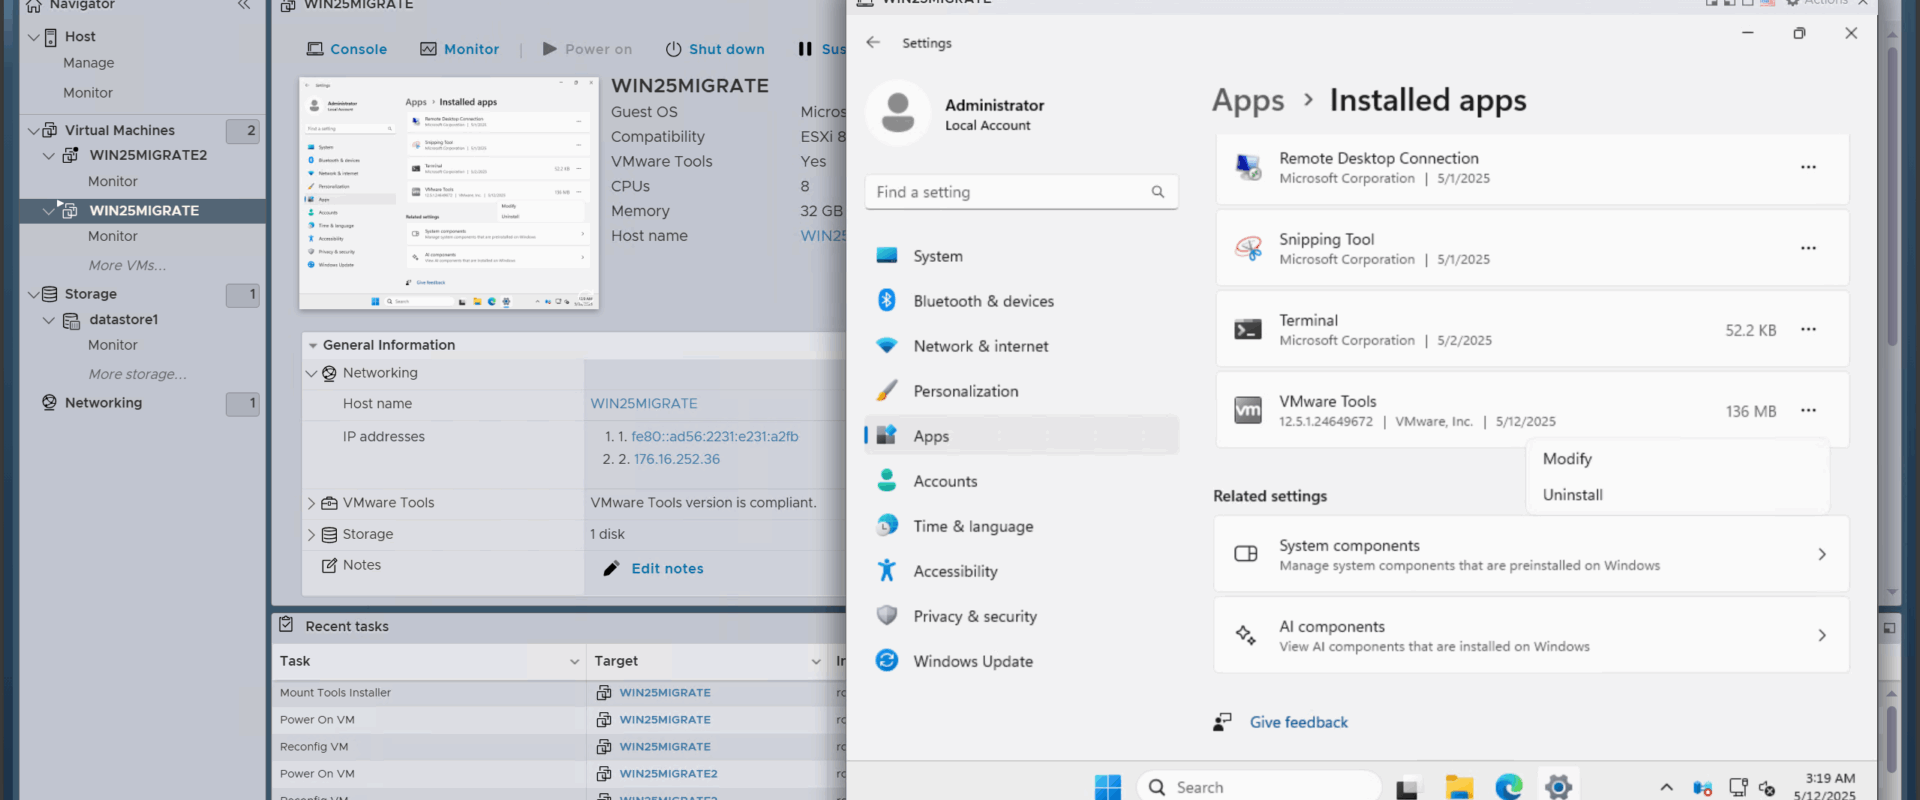The image size is (1920, 800).
Task: Click the Virtual Machines icon in Navigator
Action: [x=50, y=130]
